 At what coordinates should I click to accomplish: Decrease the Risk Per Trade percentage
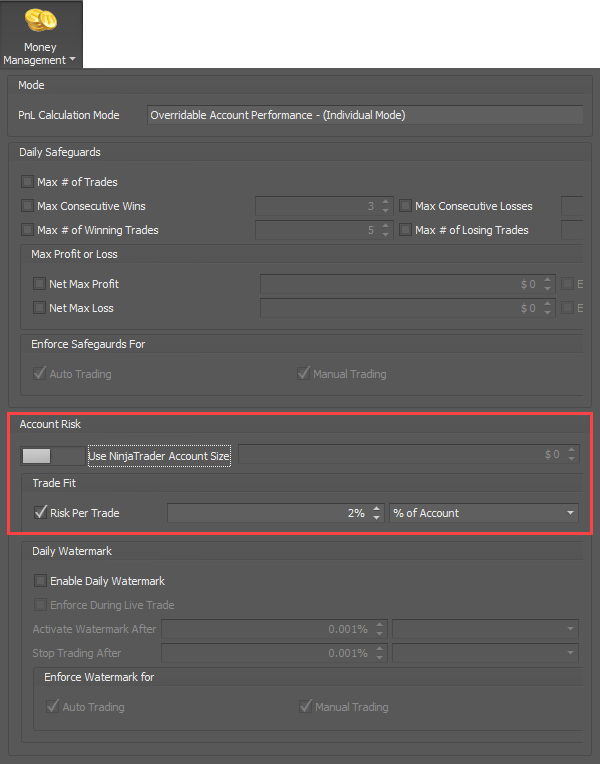click(376, 517)
